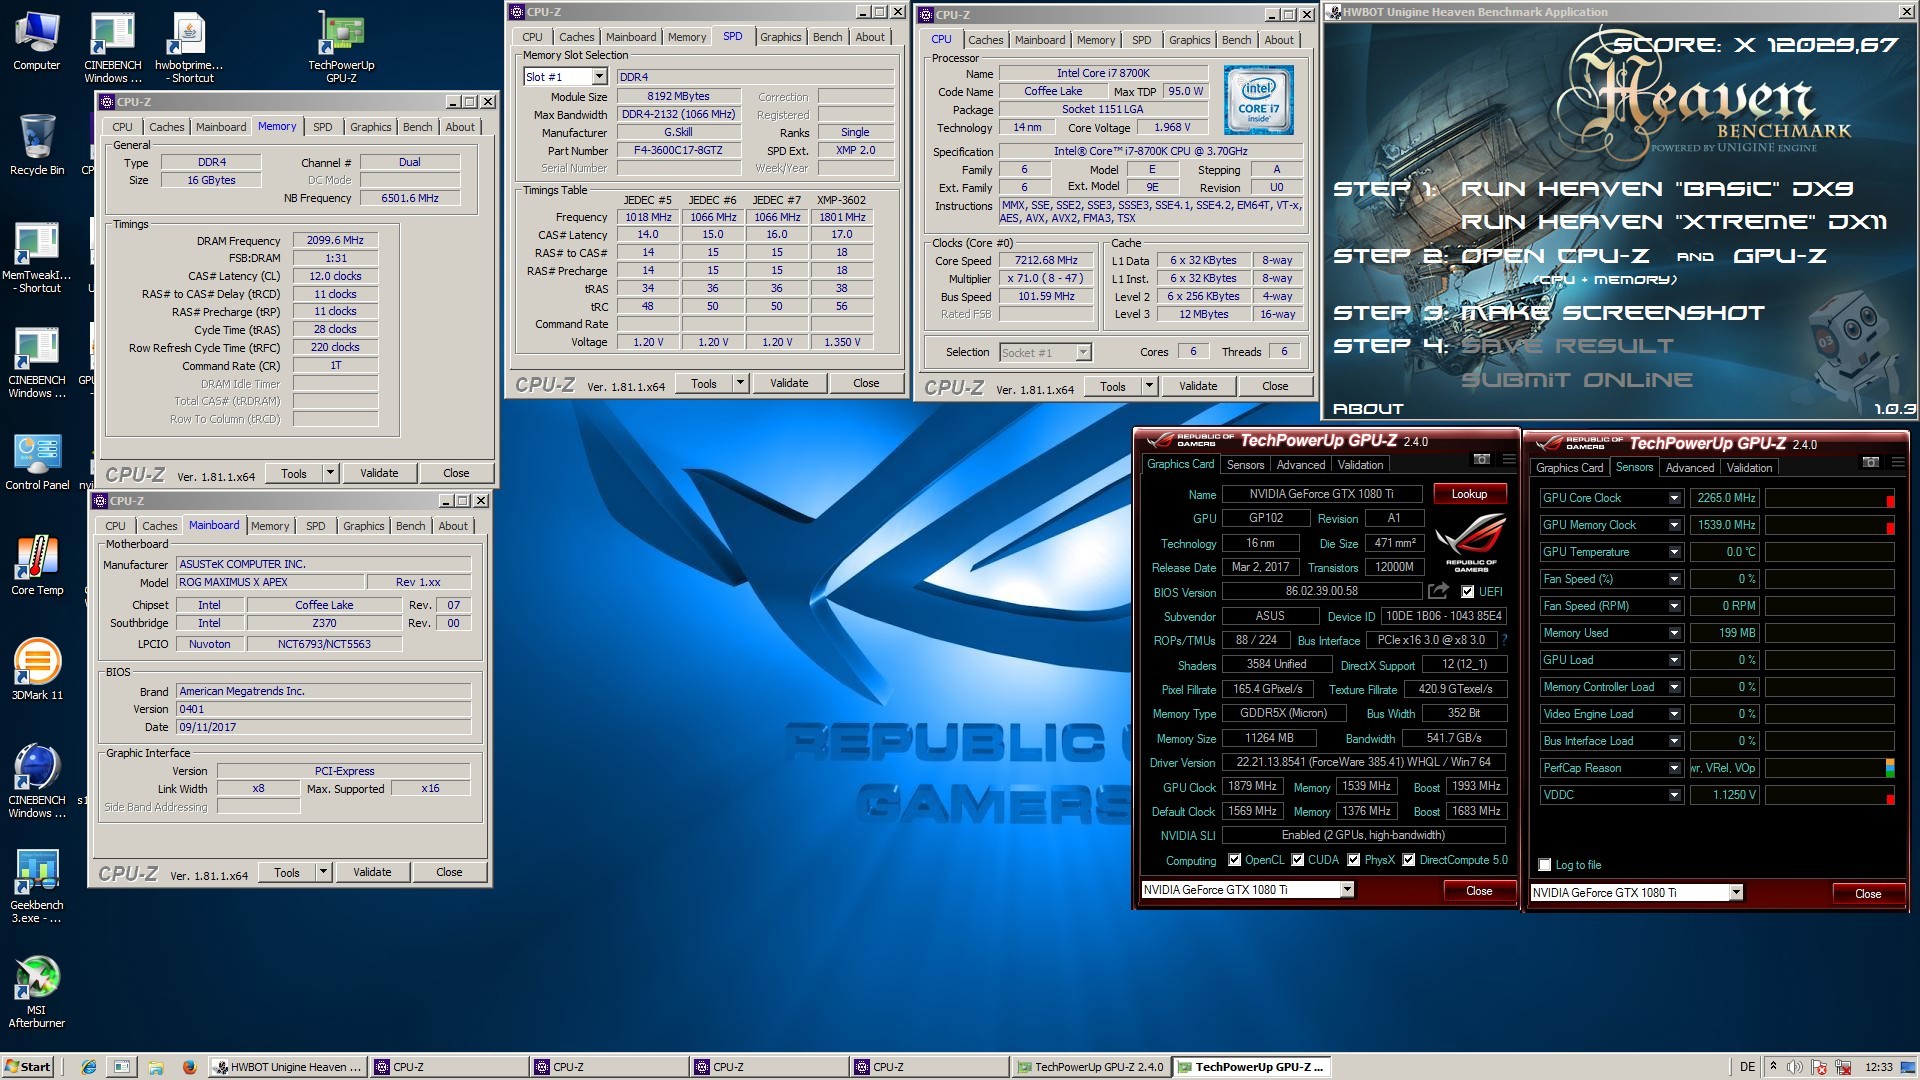This screenshot has height=1080, width=1920.
Task: Click RUN HEAVEN BASIC DX9 option
Action: point(1657,189)
